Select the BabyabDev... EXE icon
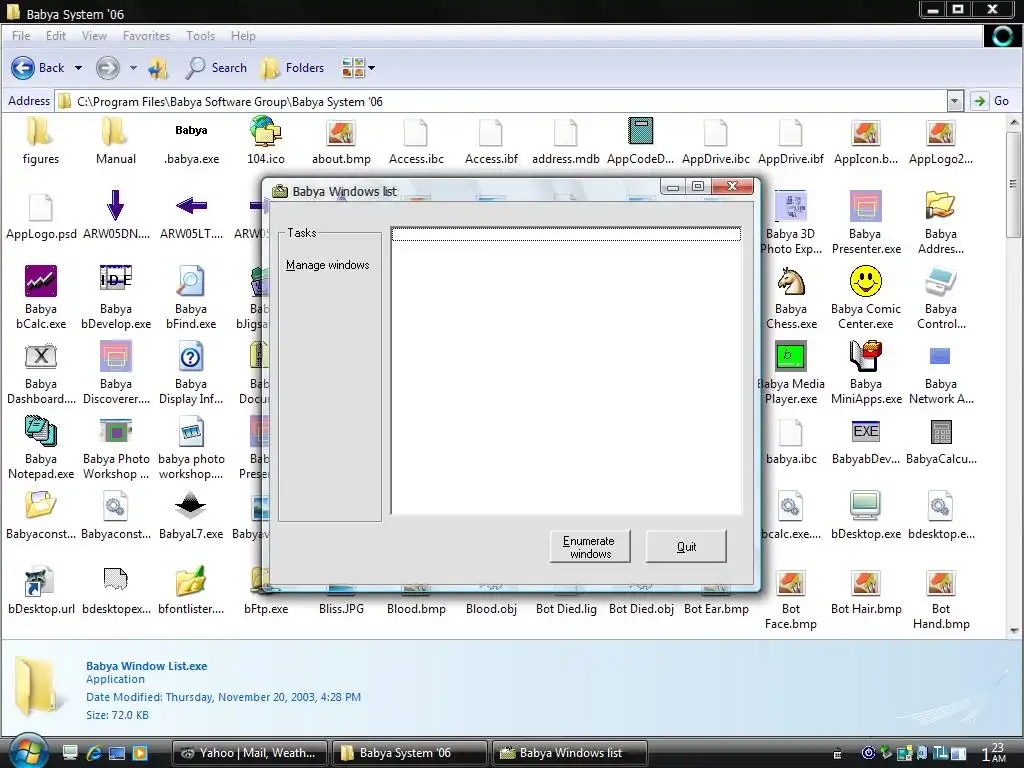The height and width of the screenshot is (768, 1024). (866, 431)
